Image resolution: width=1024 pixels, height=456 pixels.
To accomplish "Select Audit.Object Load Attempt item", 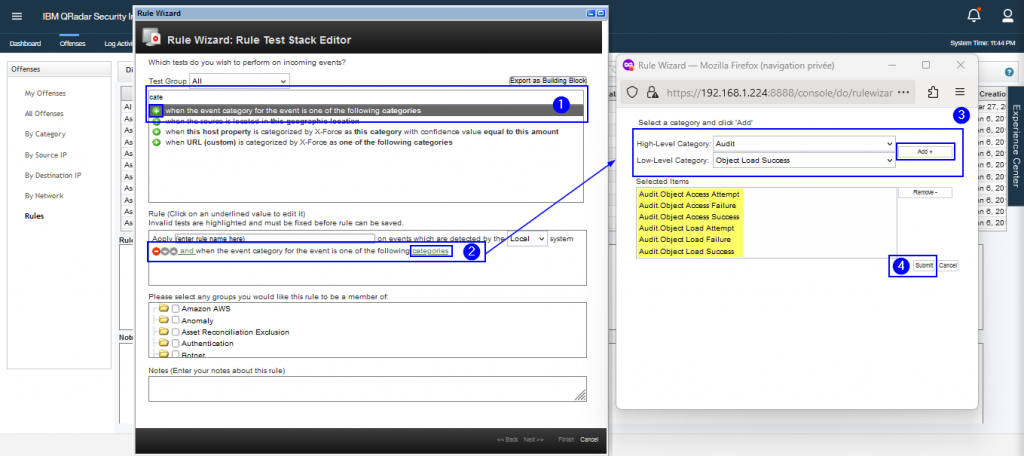I will pos(686,229).
